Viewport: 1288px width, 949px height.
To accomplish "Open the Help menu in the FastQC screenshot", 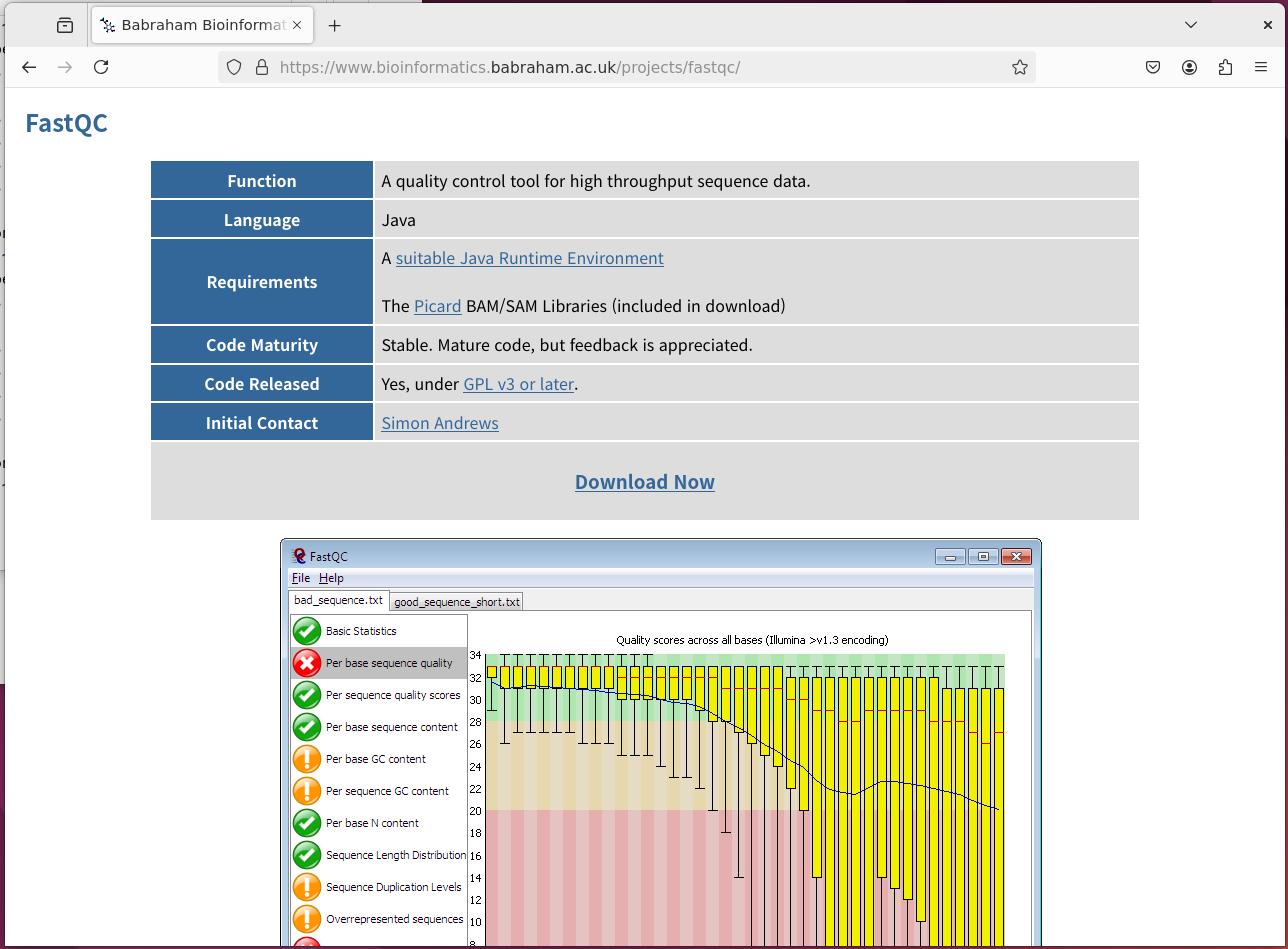I will coord(331,578).
